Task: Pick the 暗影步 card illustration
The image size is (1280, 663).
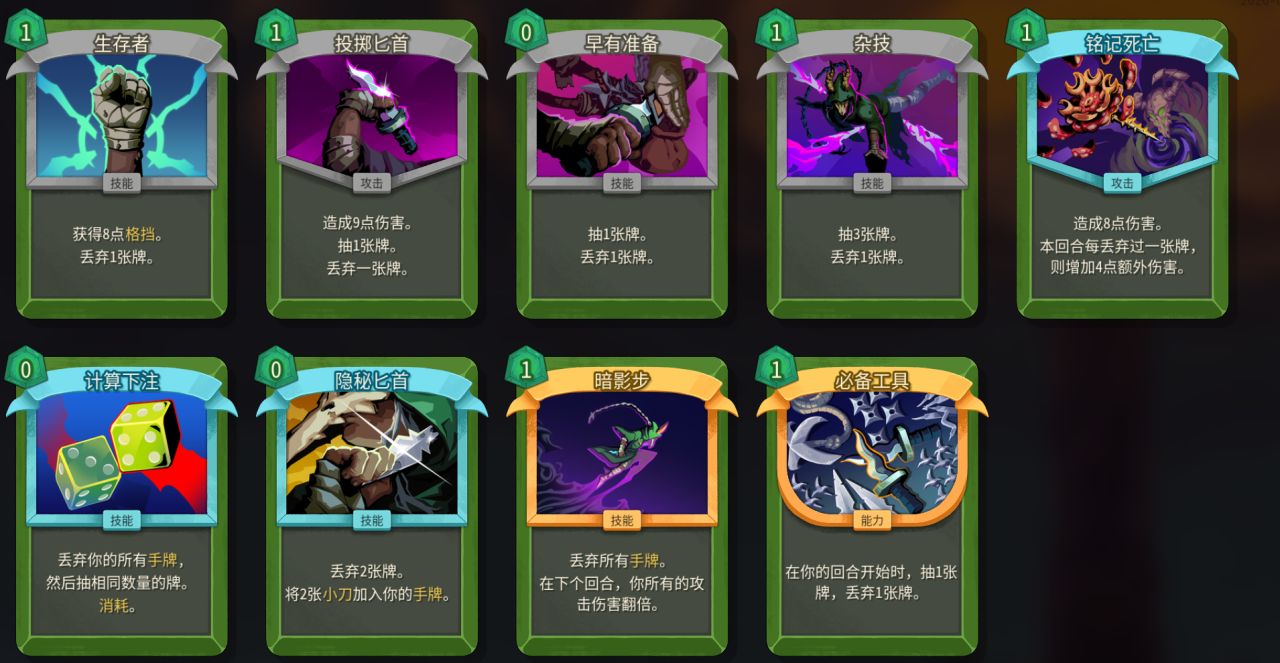Action: pyautogui.click(x=621, y=453)
